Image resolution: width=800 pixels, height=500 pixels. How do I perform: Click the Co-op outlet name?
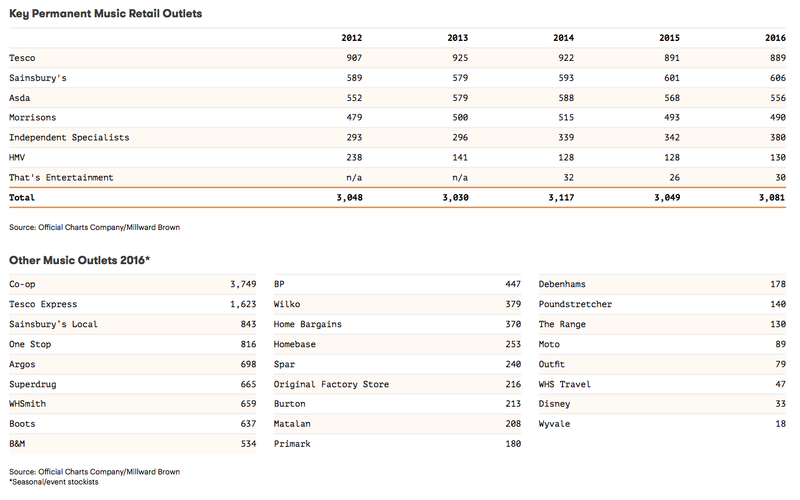point(22,284)
